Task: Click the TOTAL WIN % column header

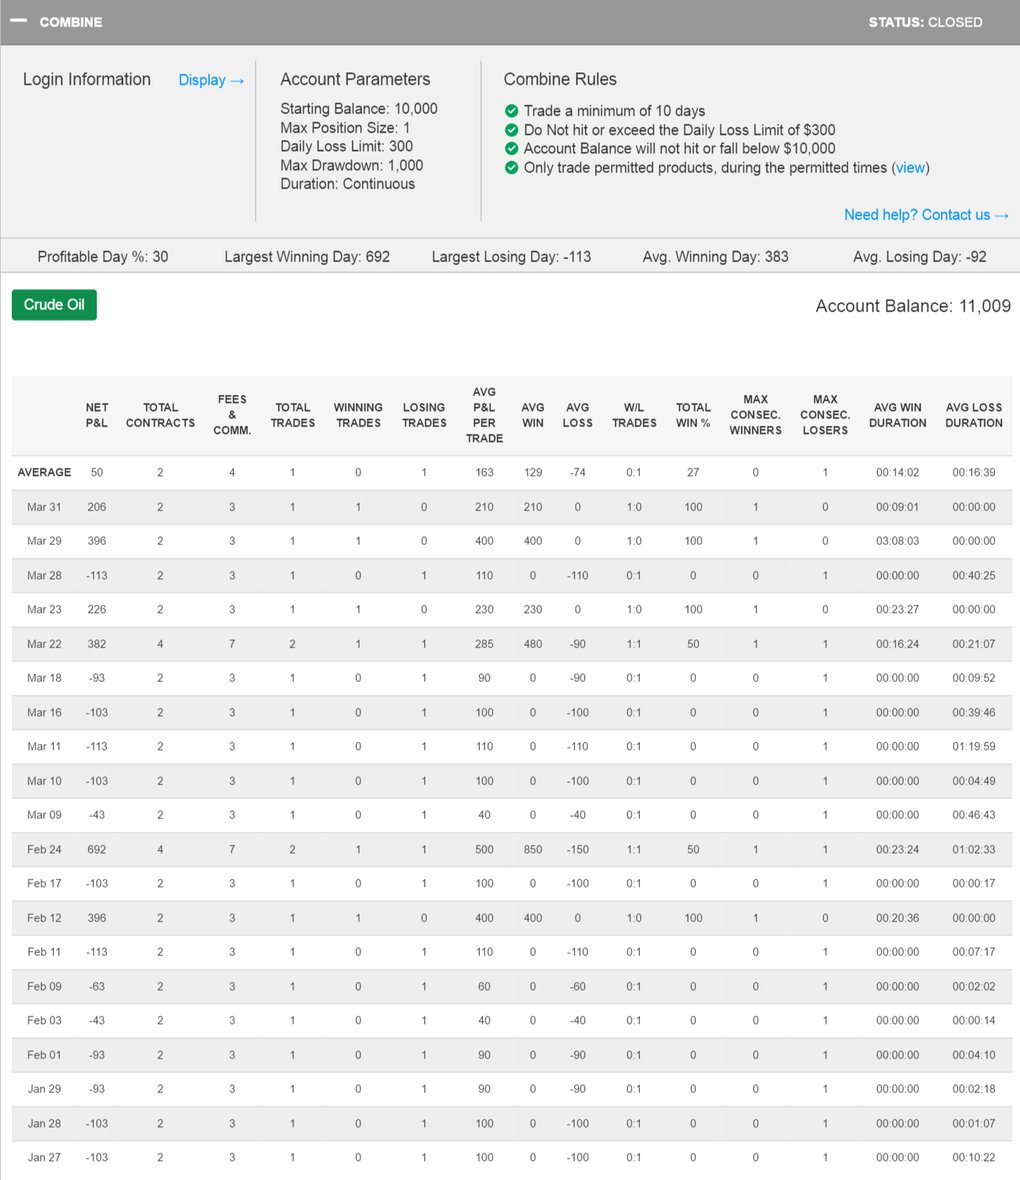Action: click(693, 415)
